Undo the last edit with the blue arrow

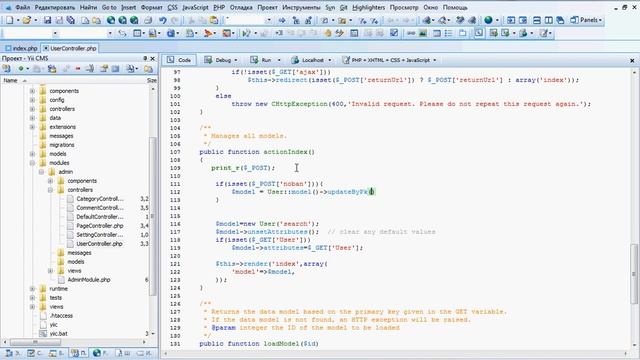tap(162, 20)
